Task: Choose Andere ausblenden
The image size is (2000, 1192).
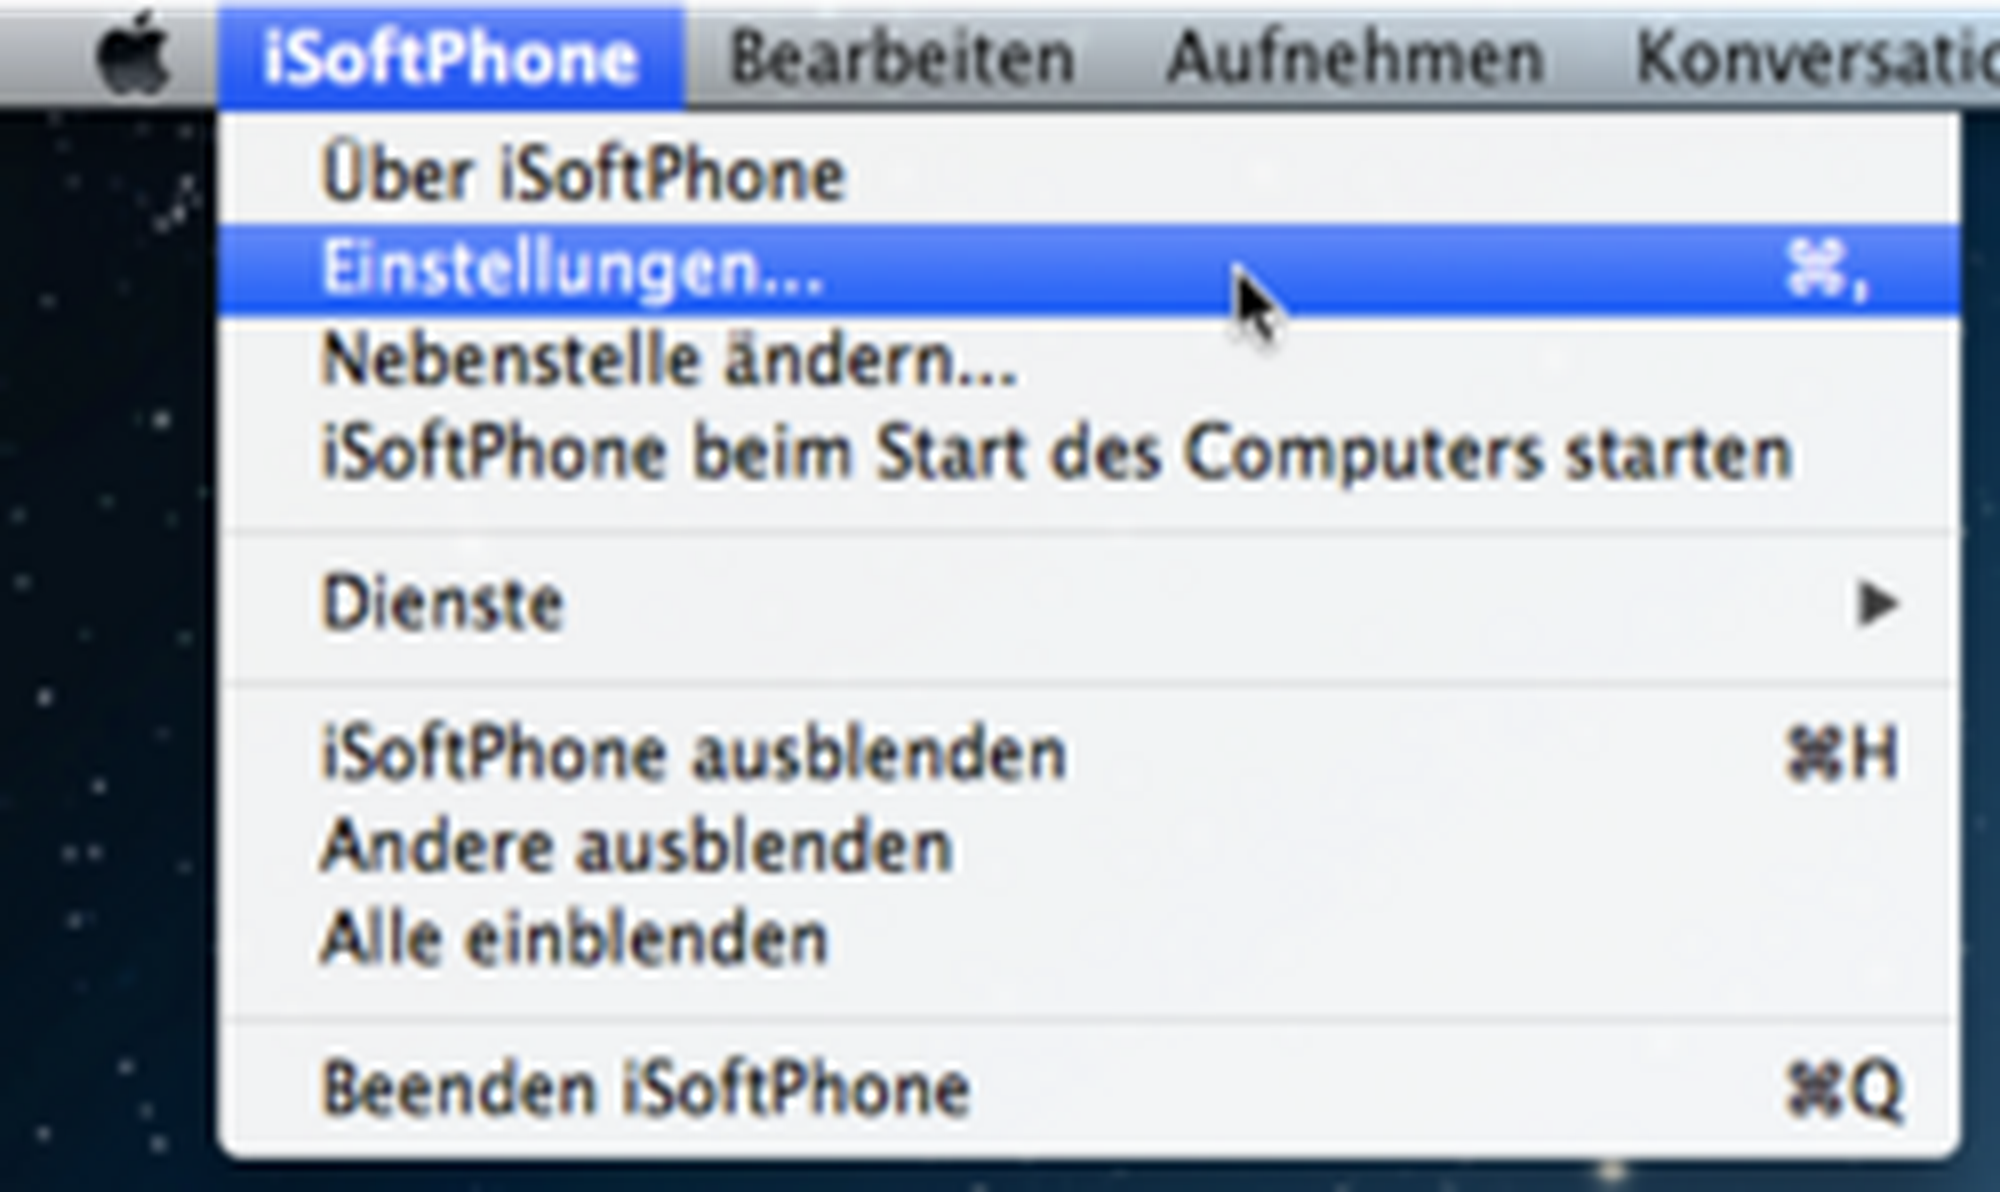Action: pyautogui.click(x=1089, y=846)
